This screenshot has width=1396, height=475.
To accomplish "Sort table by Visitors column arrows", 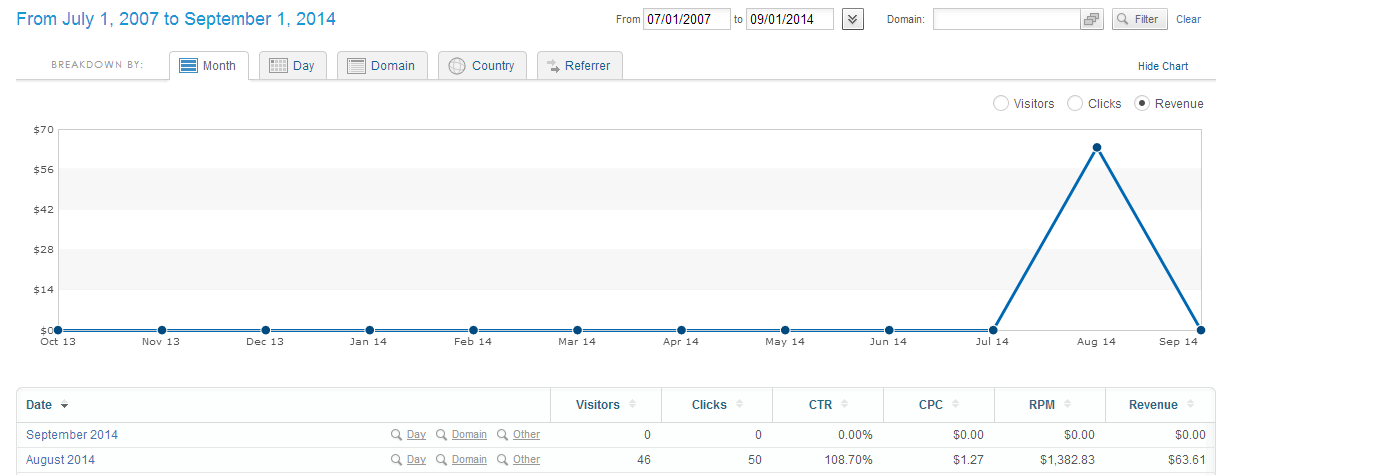I will [632, 405].
